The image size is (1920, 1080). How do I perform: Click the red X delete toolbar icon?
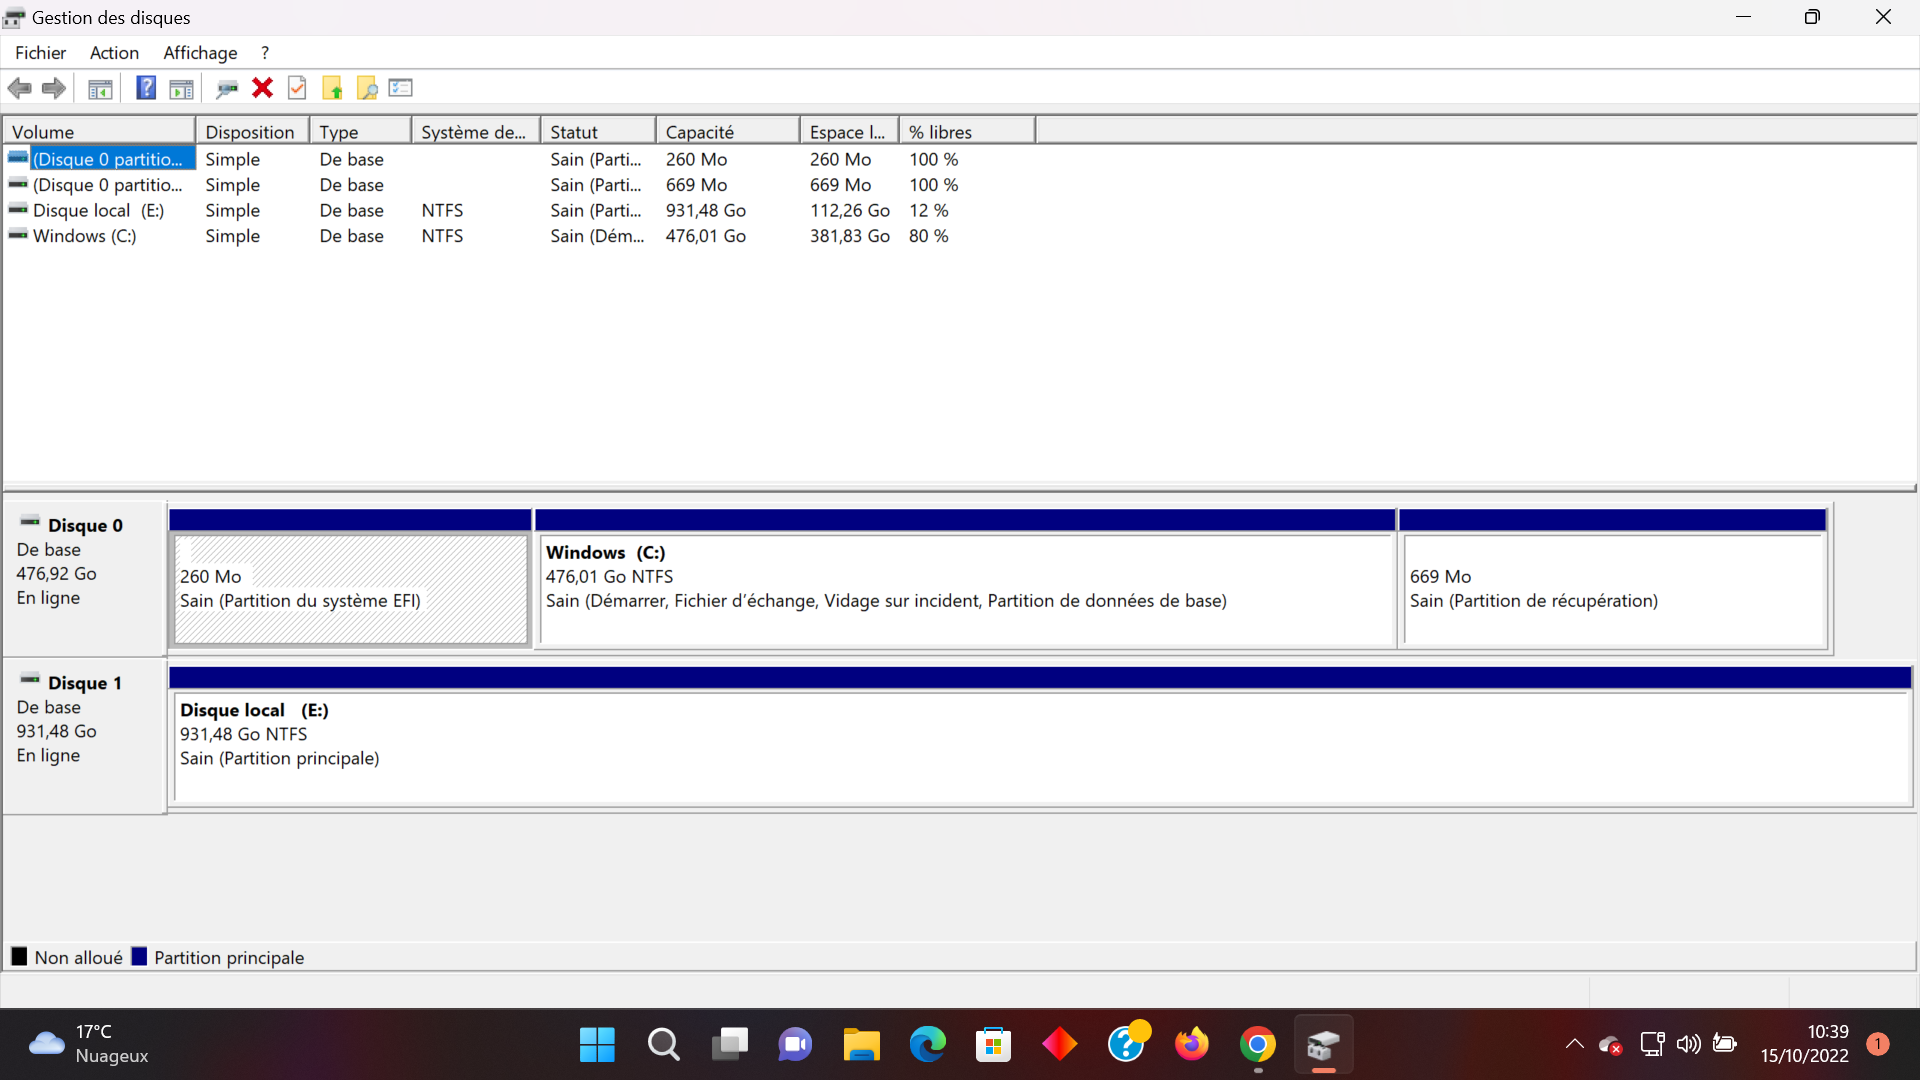click(262, 88)
